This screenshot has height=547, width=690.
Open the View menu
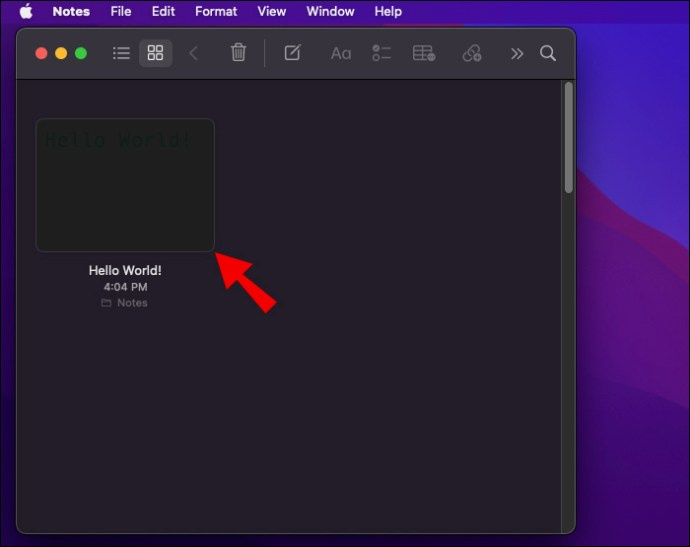272,11
